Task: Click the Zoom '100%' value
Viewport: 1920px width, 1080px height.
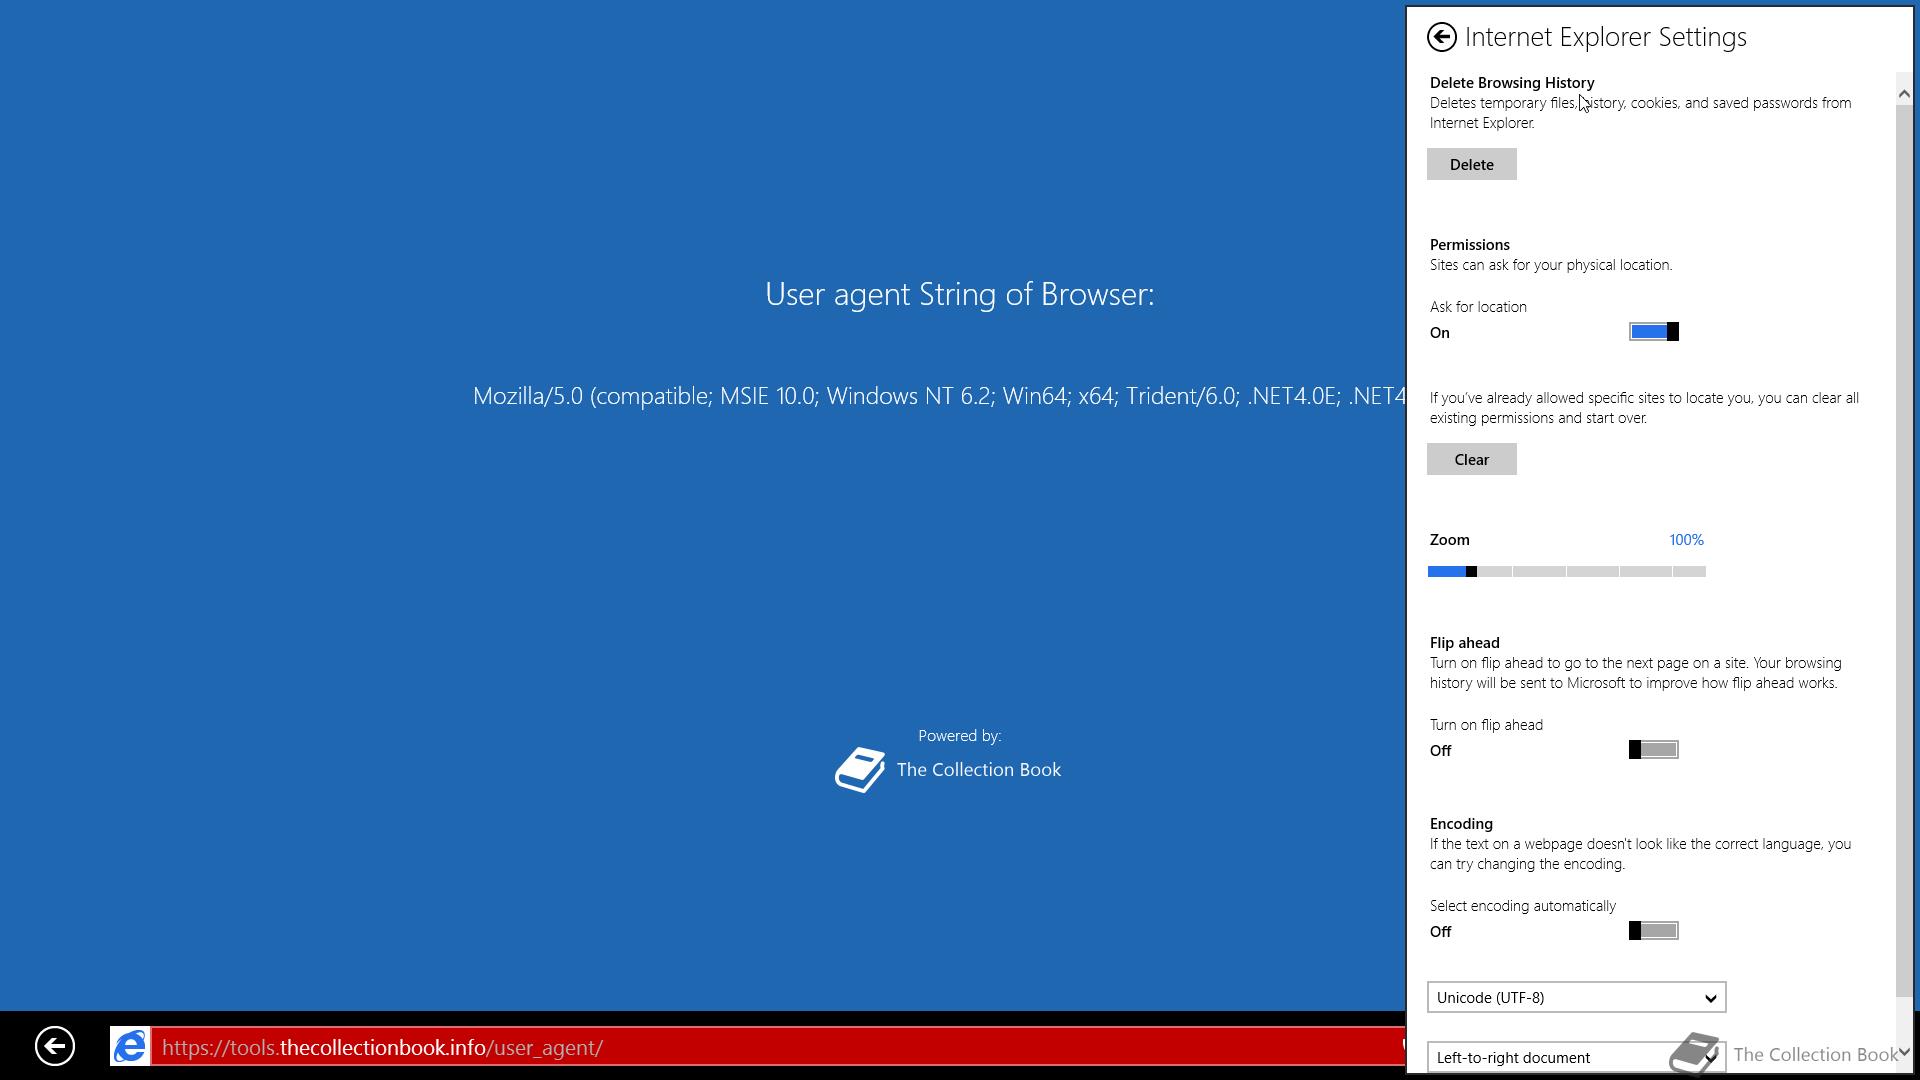Action: tap(1686, 540)
